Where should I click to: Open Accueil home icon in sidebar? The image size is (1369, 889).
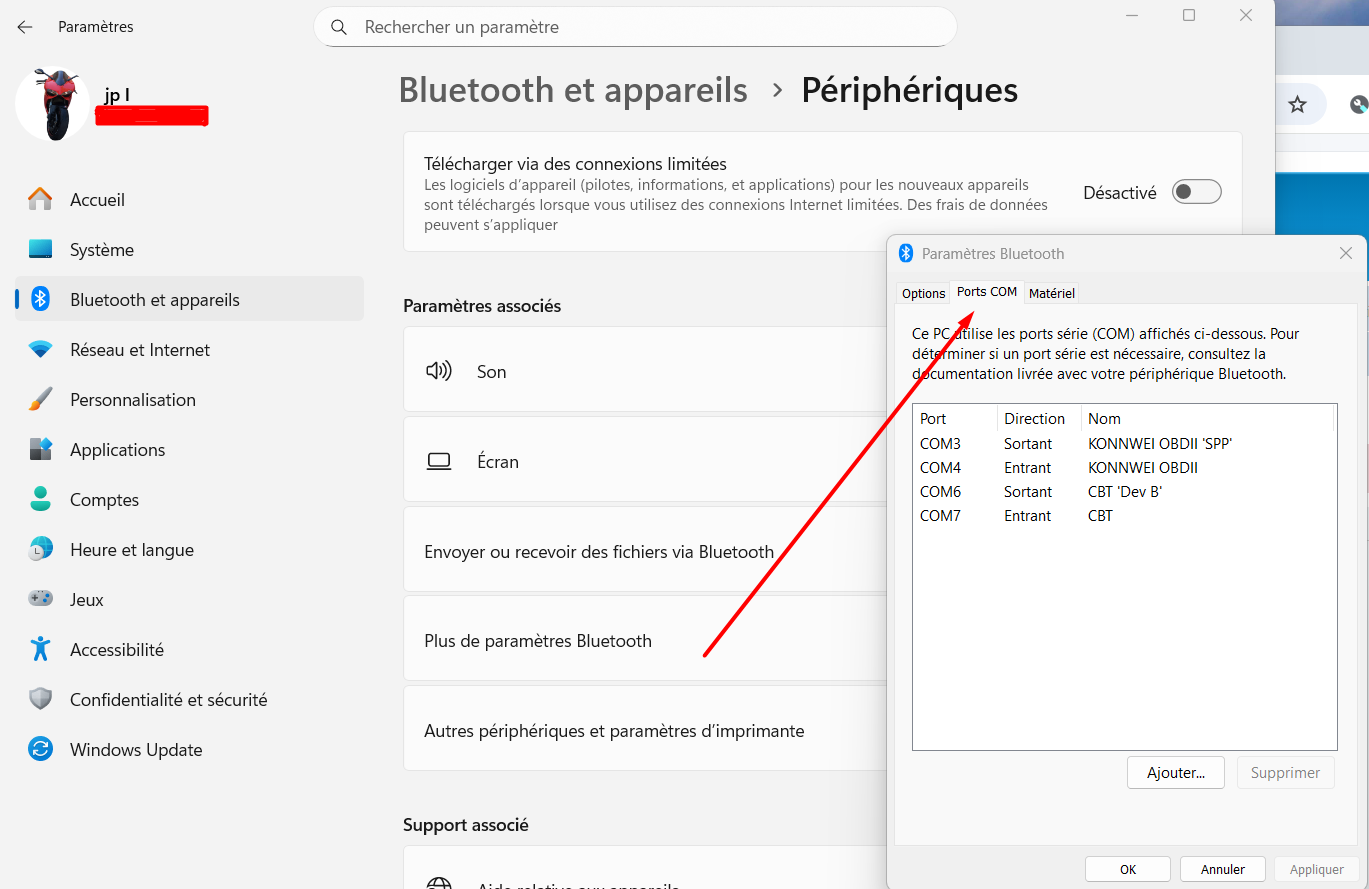tap(40, 200)
